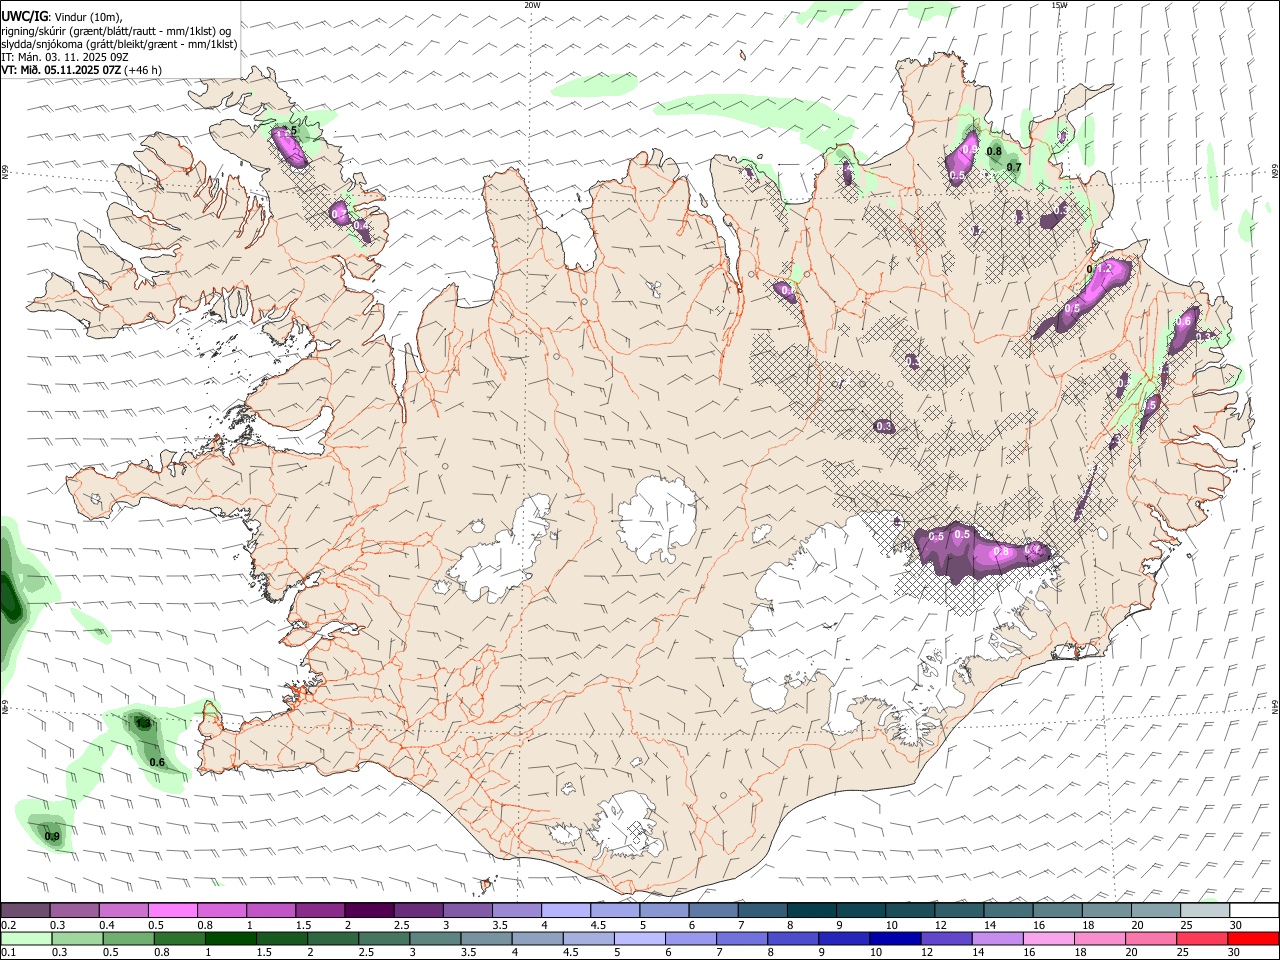
Task: Click the "20W" longitude label at top
Action: pyautogui.click(x=532, y=5)
